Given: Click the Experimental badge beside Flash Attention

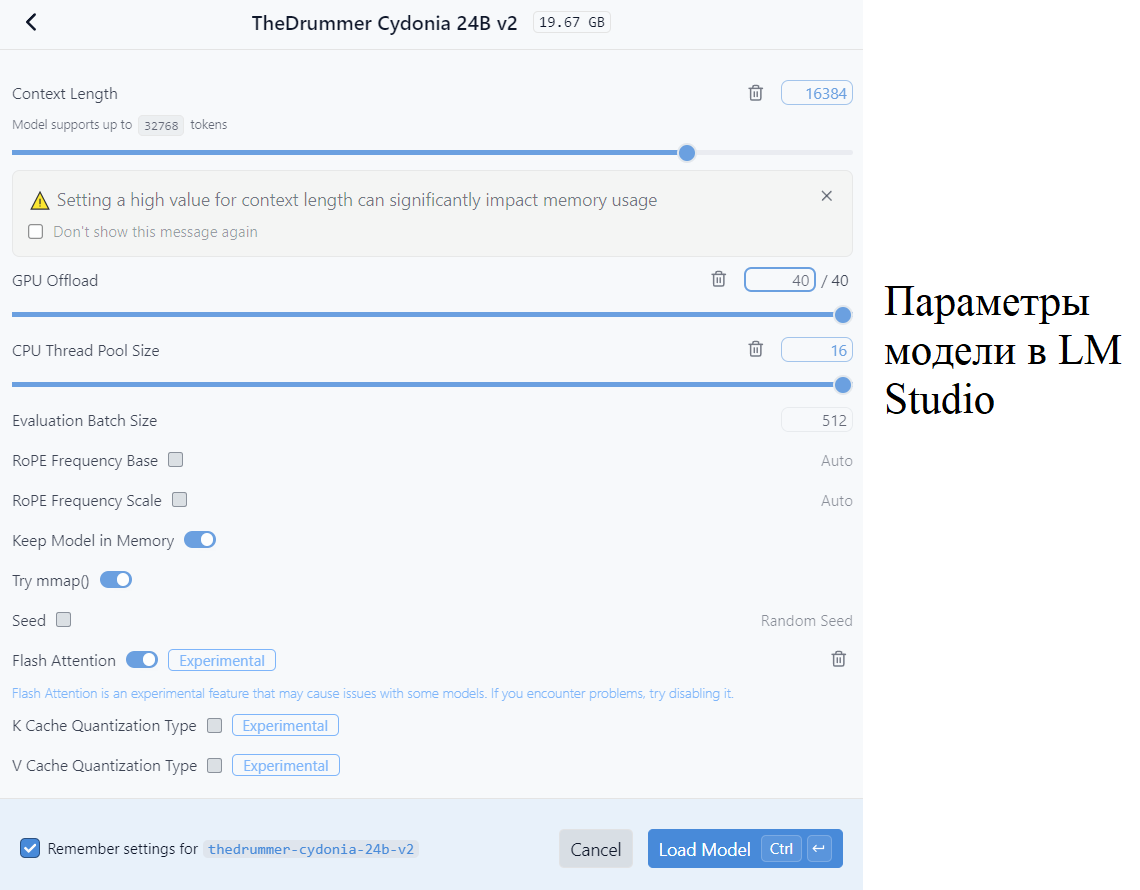Looking at the screenshot, I should (x=222, y=660).
